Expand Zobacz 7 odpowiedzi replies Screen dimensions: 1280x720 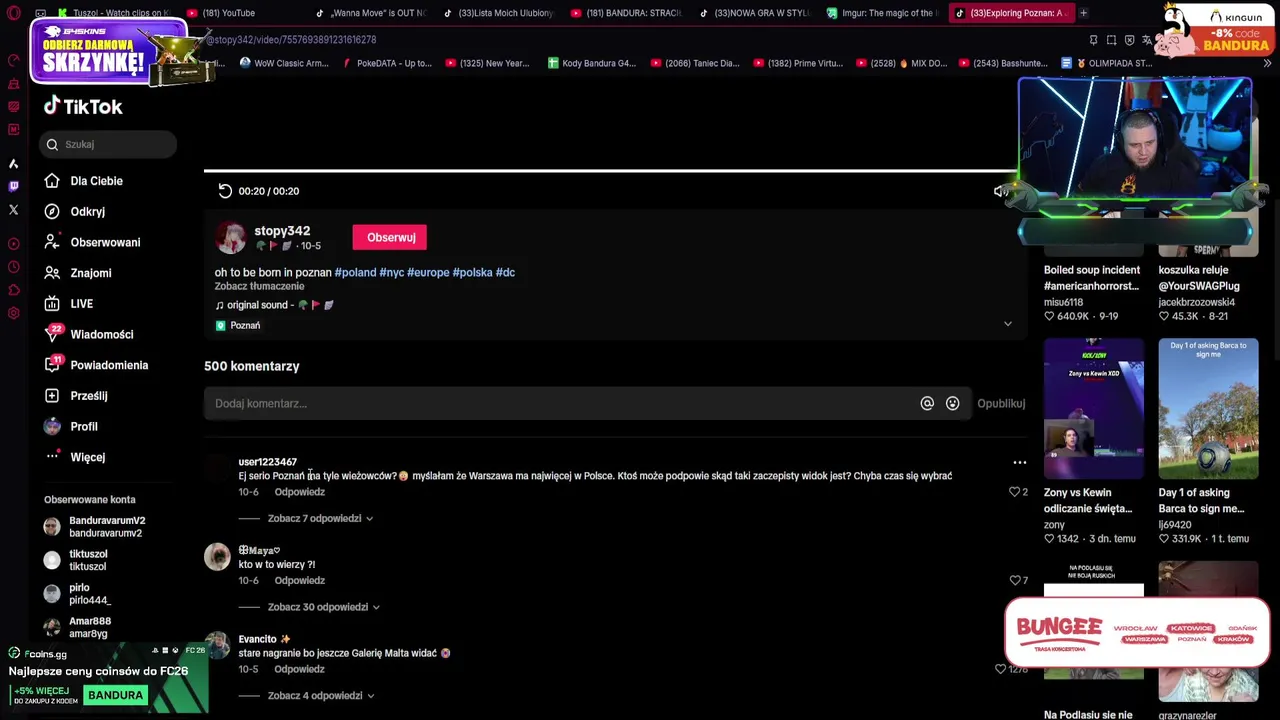tap(320, 518)
